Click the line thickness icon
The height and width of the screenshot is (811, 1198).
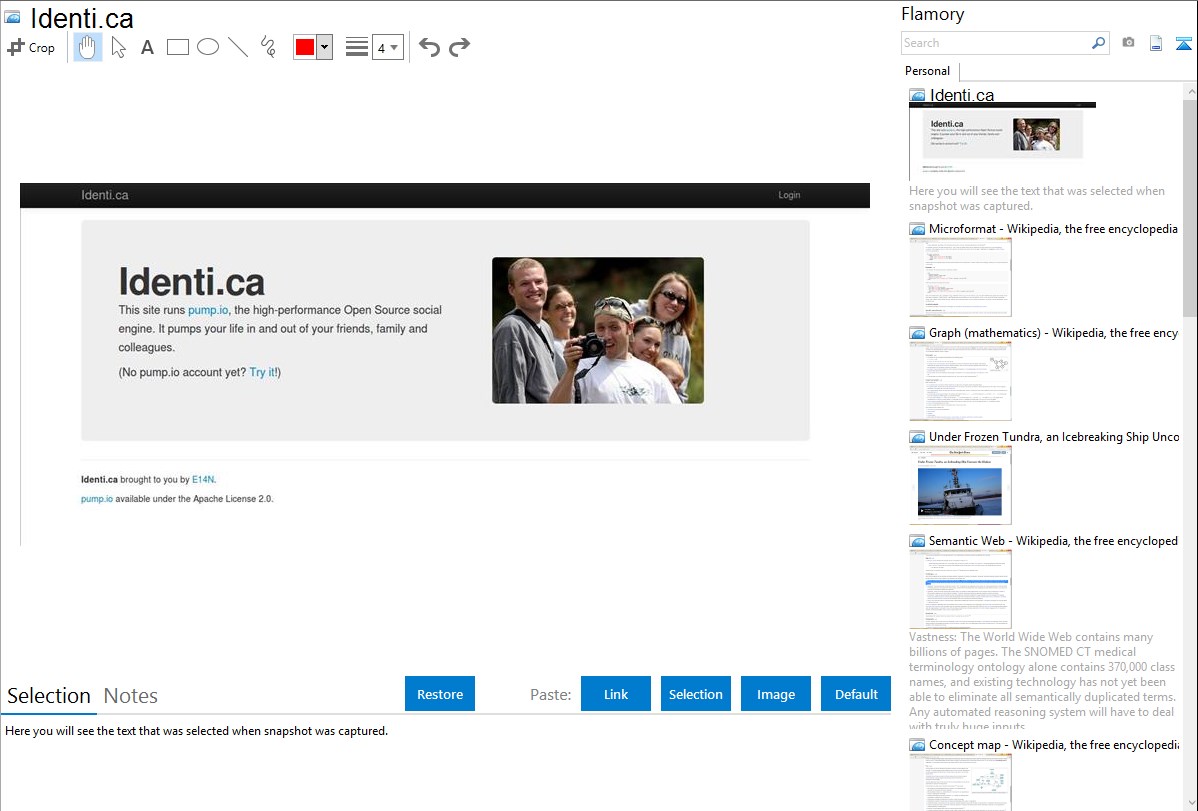356,47
